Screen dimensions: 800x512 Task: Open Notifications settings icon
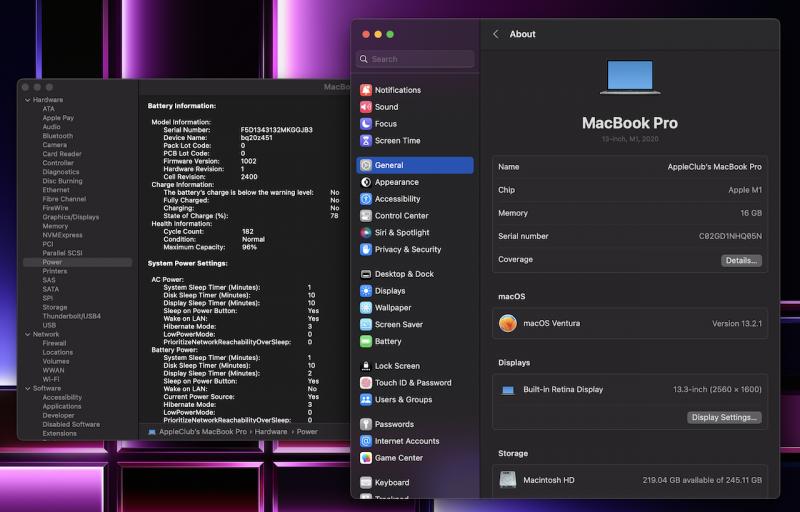[365, 90]
